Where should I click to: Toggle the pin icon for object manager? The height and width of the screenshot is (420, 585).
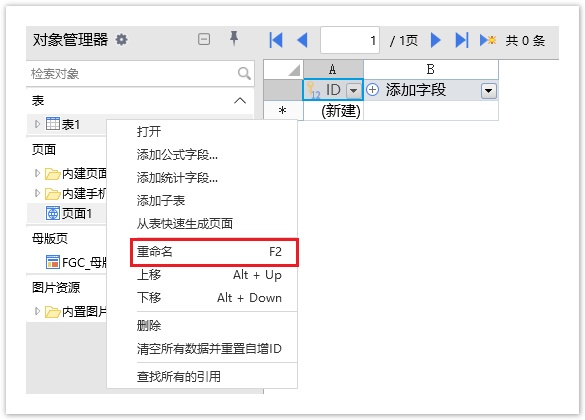coord(234,38)
